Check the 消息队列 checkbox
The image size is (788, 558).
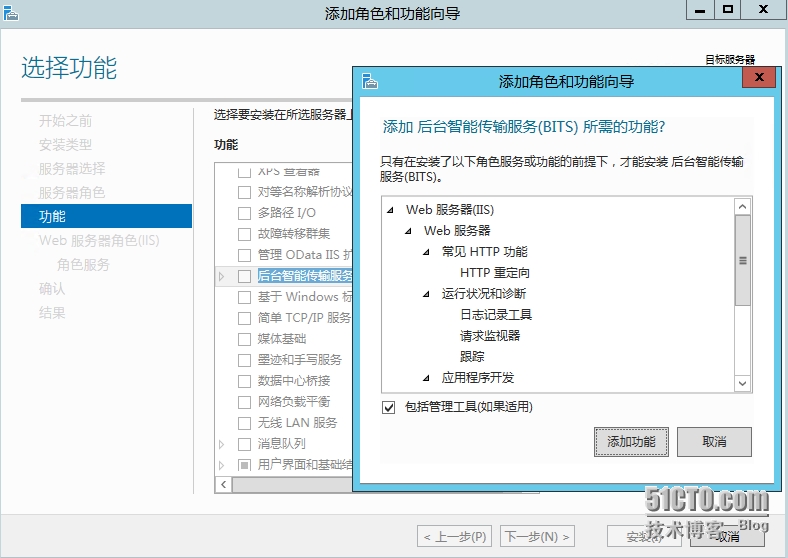click(244, 444)
